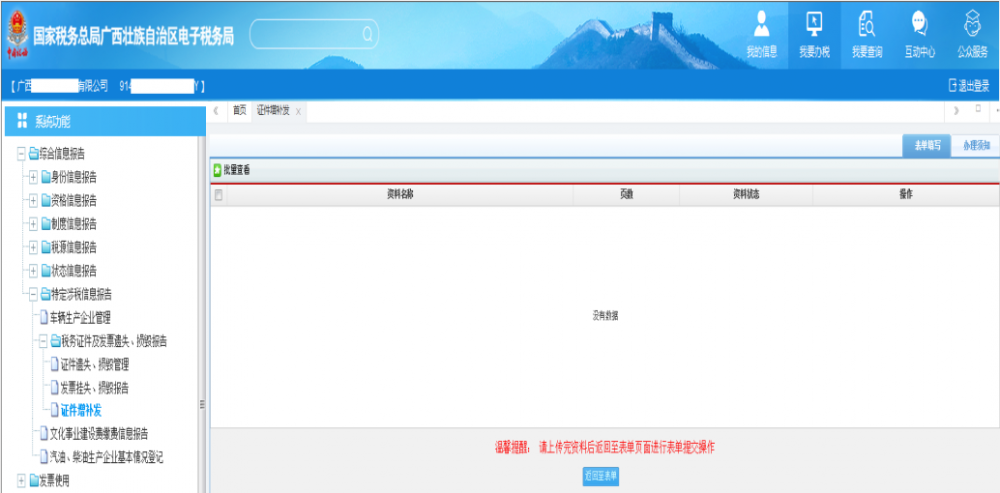
Task: Open 发票挂失、损毁报告 tree item
Action: pos(94,388)
